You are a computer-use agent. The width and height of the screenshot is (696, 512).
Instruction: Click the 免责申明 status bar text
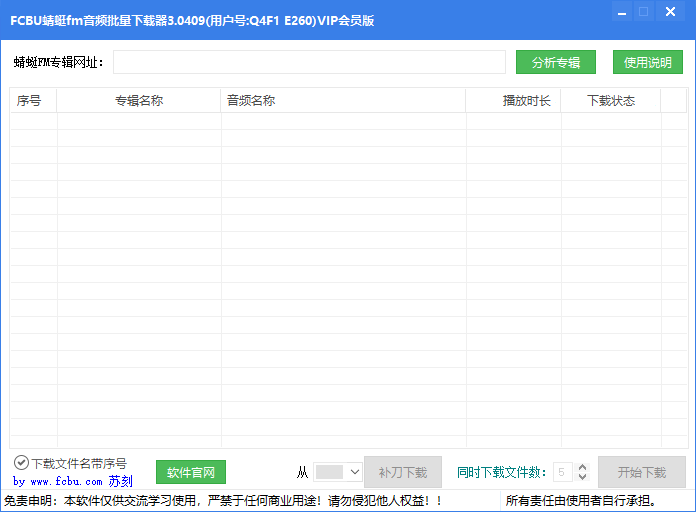(223, 500)
